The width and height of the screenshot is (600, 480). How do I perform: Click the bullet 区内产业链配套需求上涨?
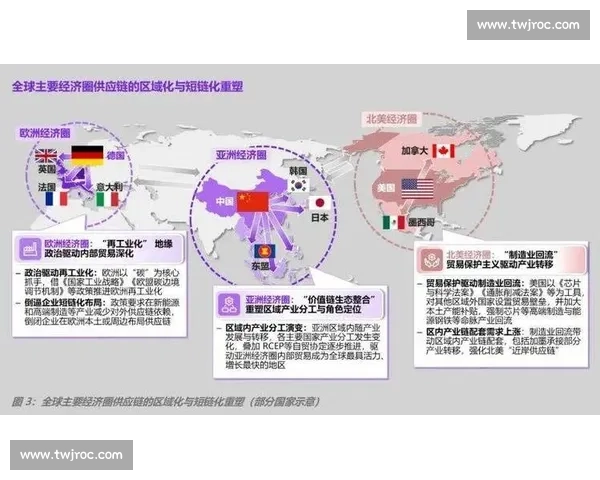[x=473, y=331]
